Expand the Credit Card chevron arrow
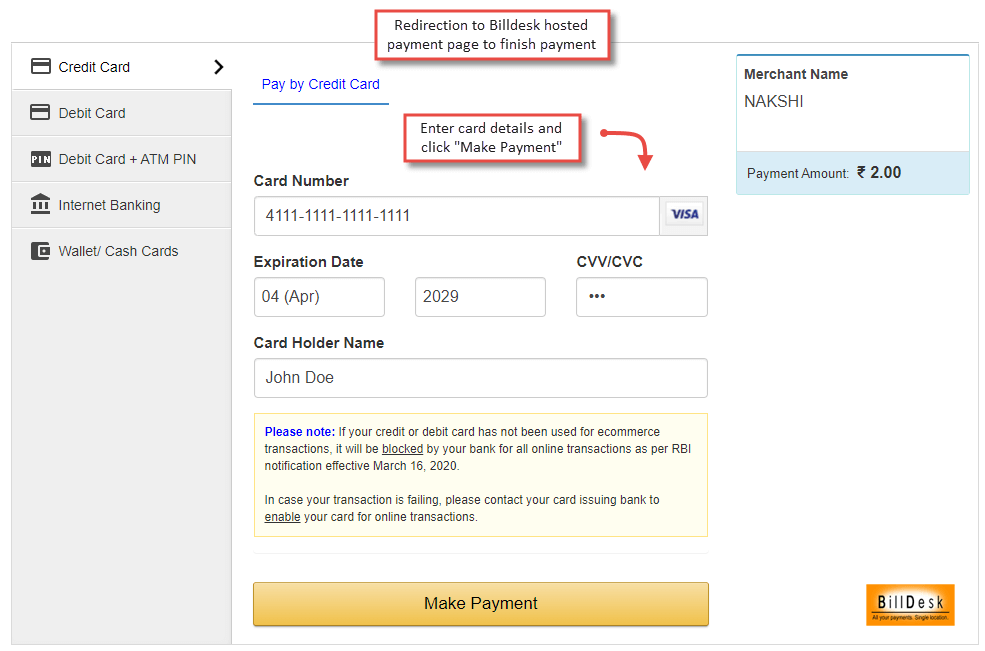This screenshot has height=651, width=985. (217, 66)
